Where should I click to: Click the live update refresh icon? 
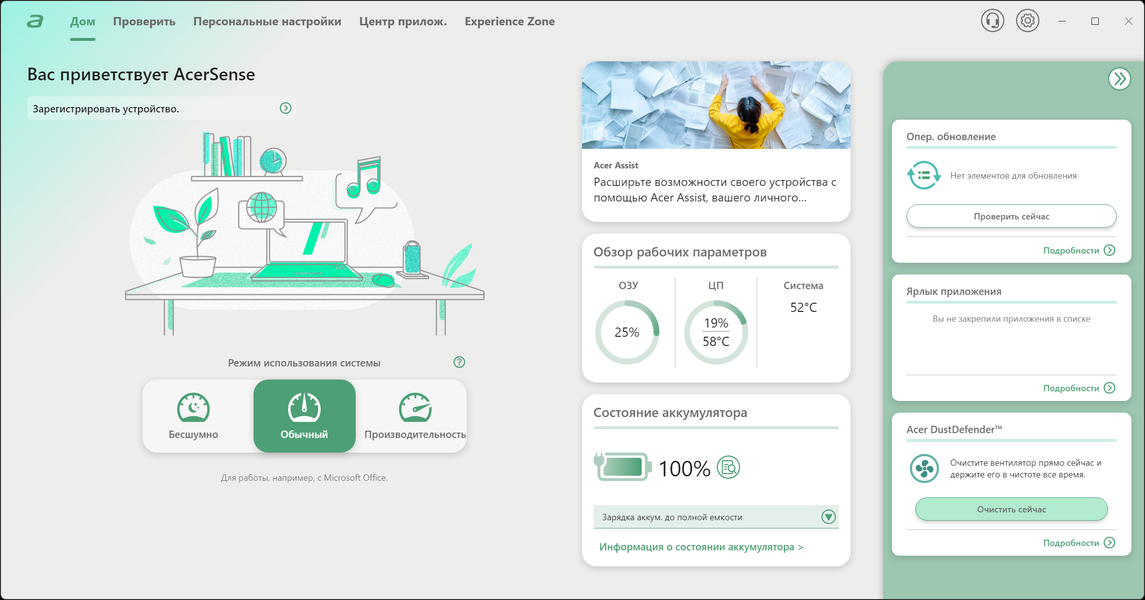[x=924, y=176]
